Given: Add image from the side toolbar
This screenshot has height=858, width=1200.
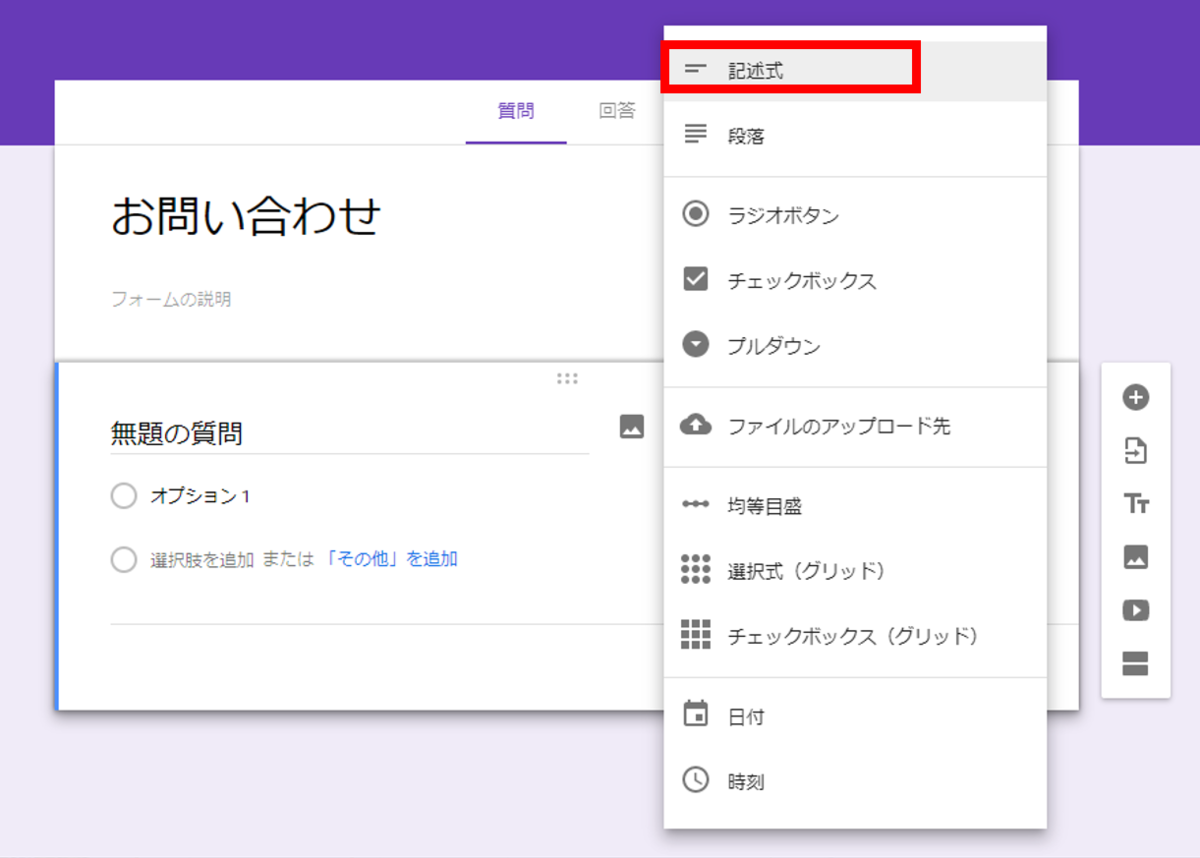Looking at the screenshot, I should coord(1135,557).
